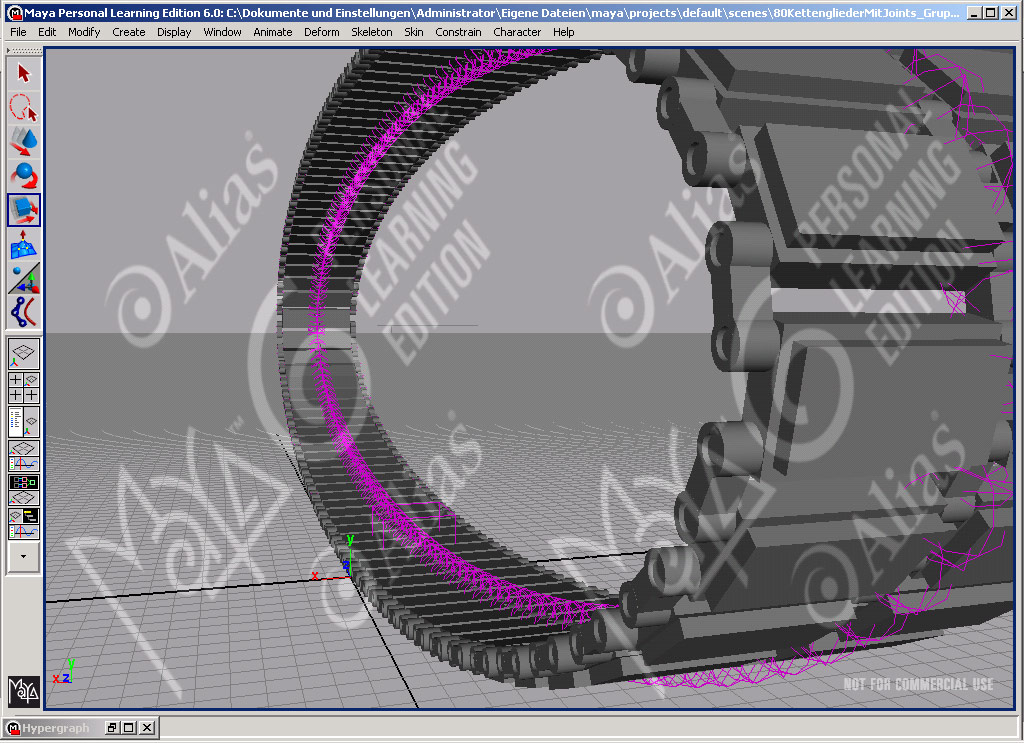Open the Character menu
Screen dimensions: 1024x743
[x=517, y=32]
